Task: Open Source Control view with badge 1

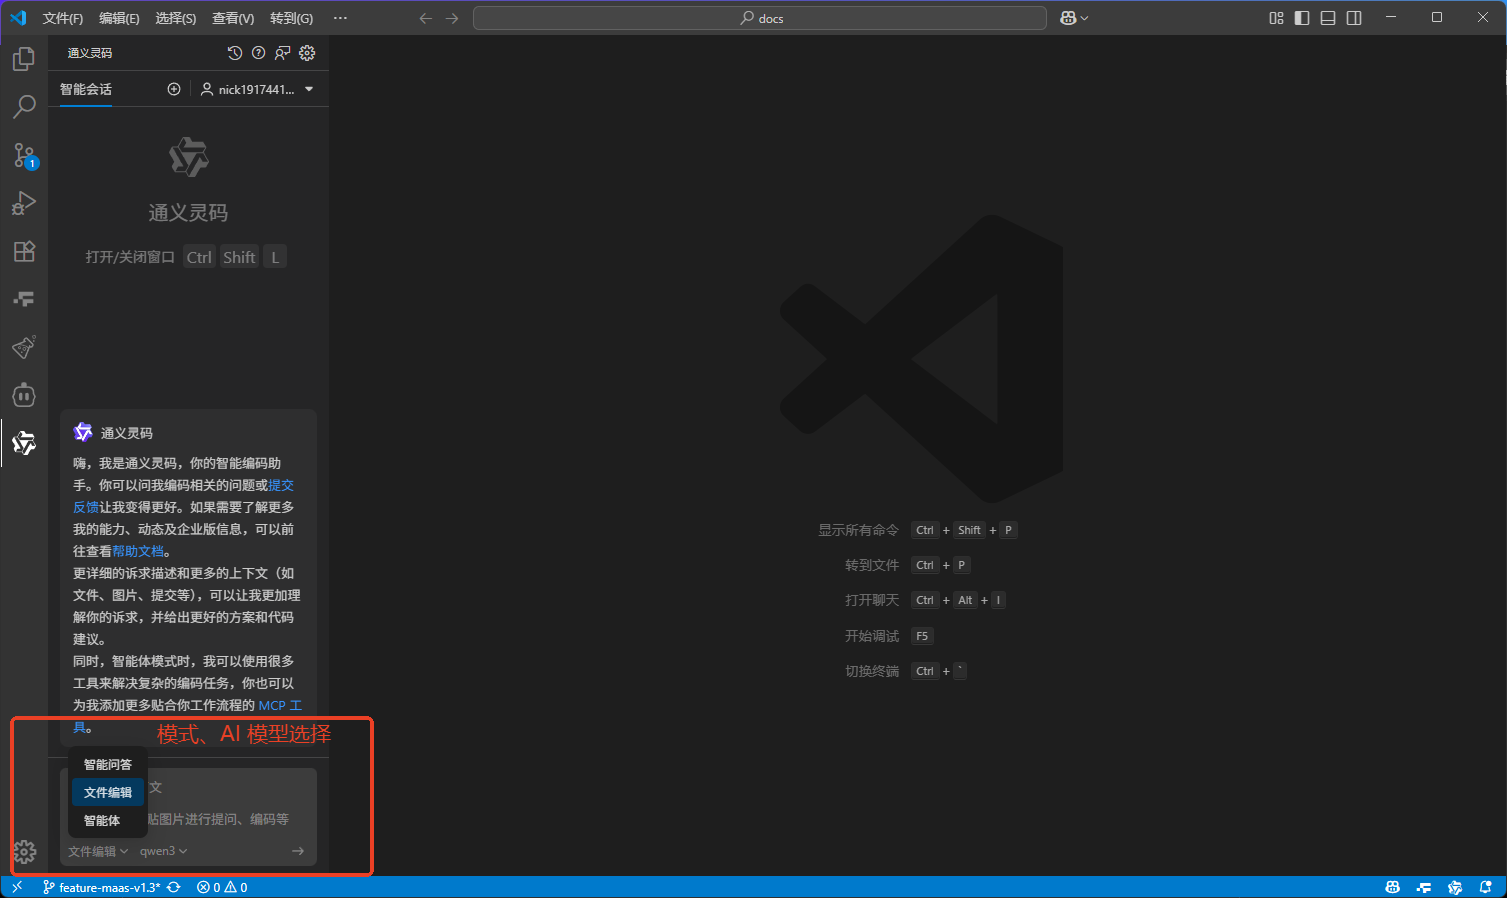Action: tap(24, 156)
